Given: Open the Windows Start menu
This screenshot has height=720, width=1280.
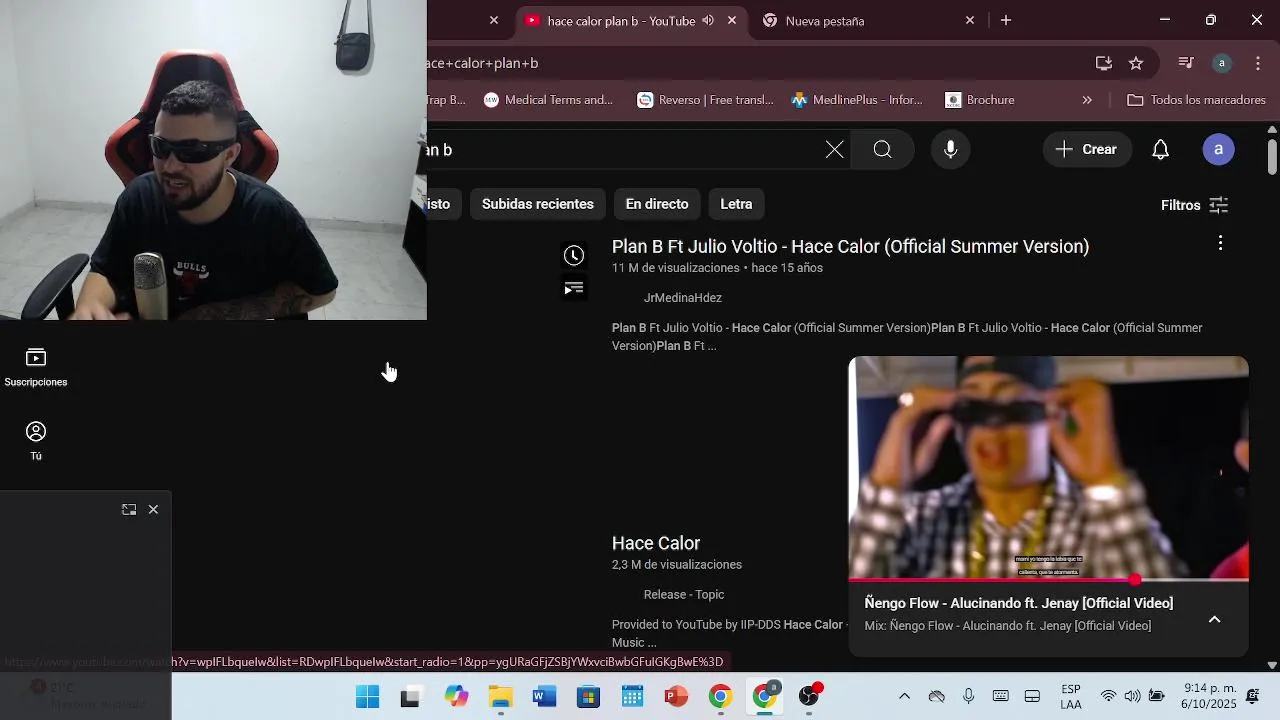Looking at the screenshot, I should click(368, 697).
